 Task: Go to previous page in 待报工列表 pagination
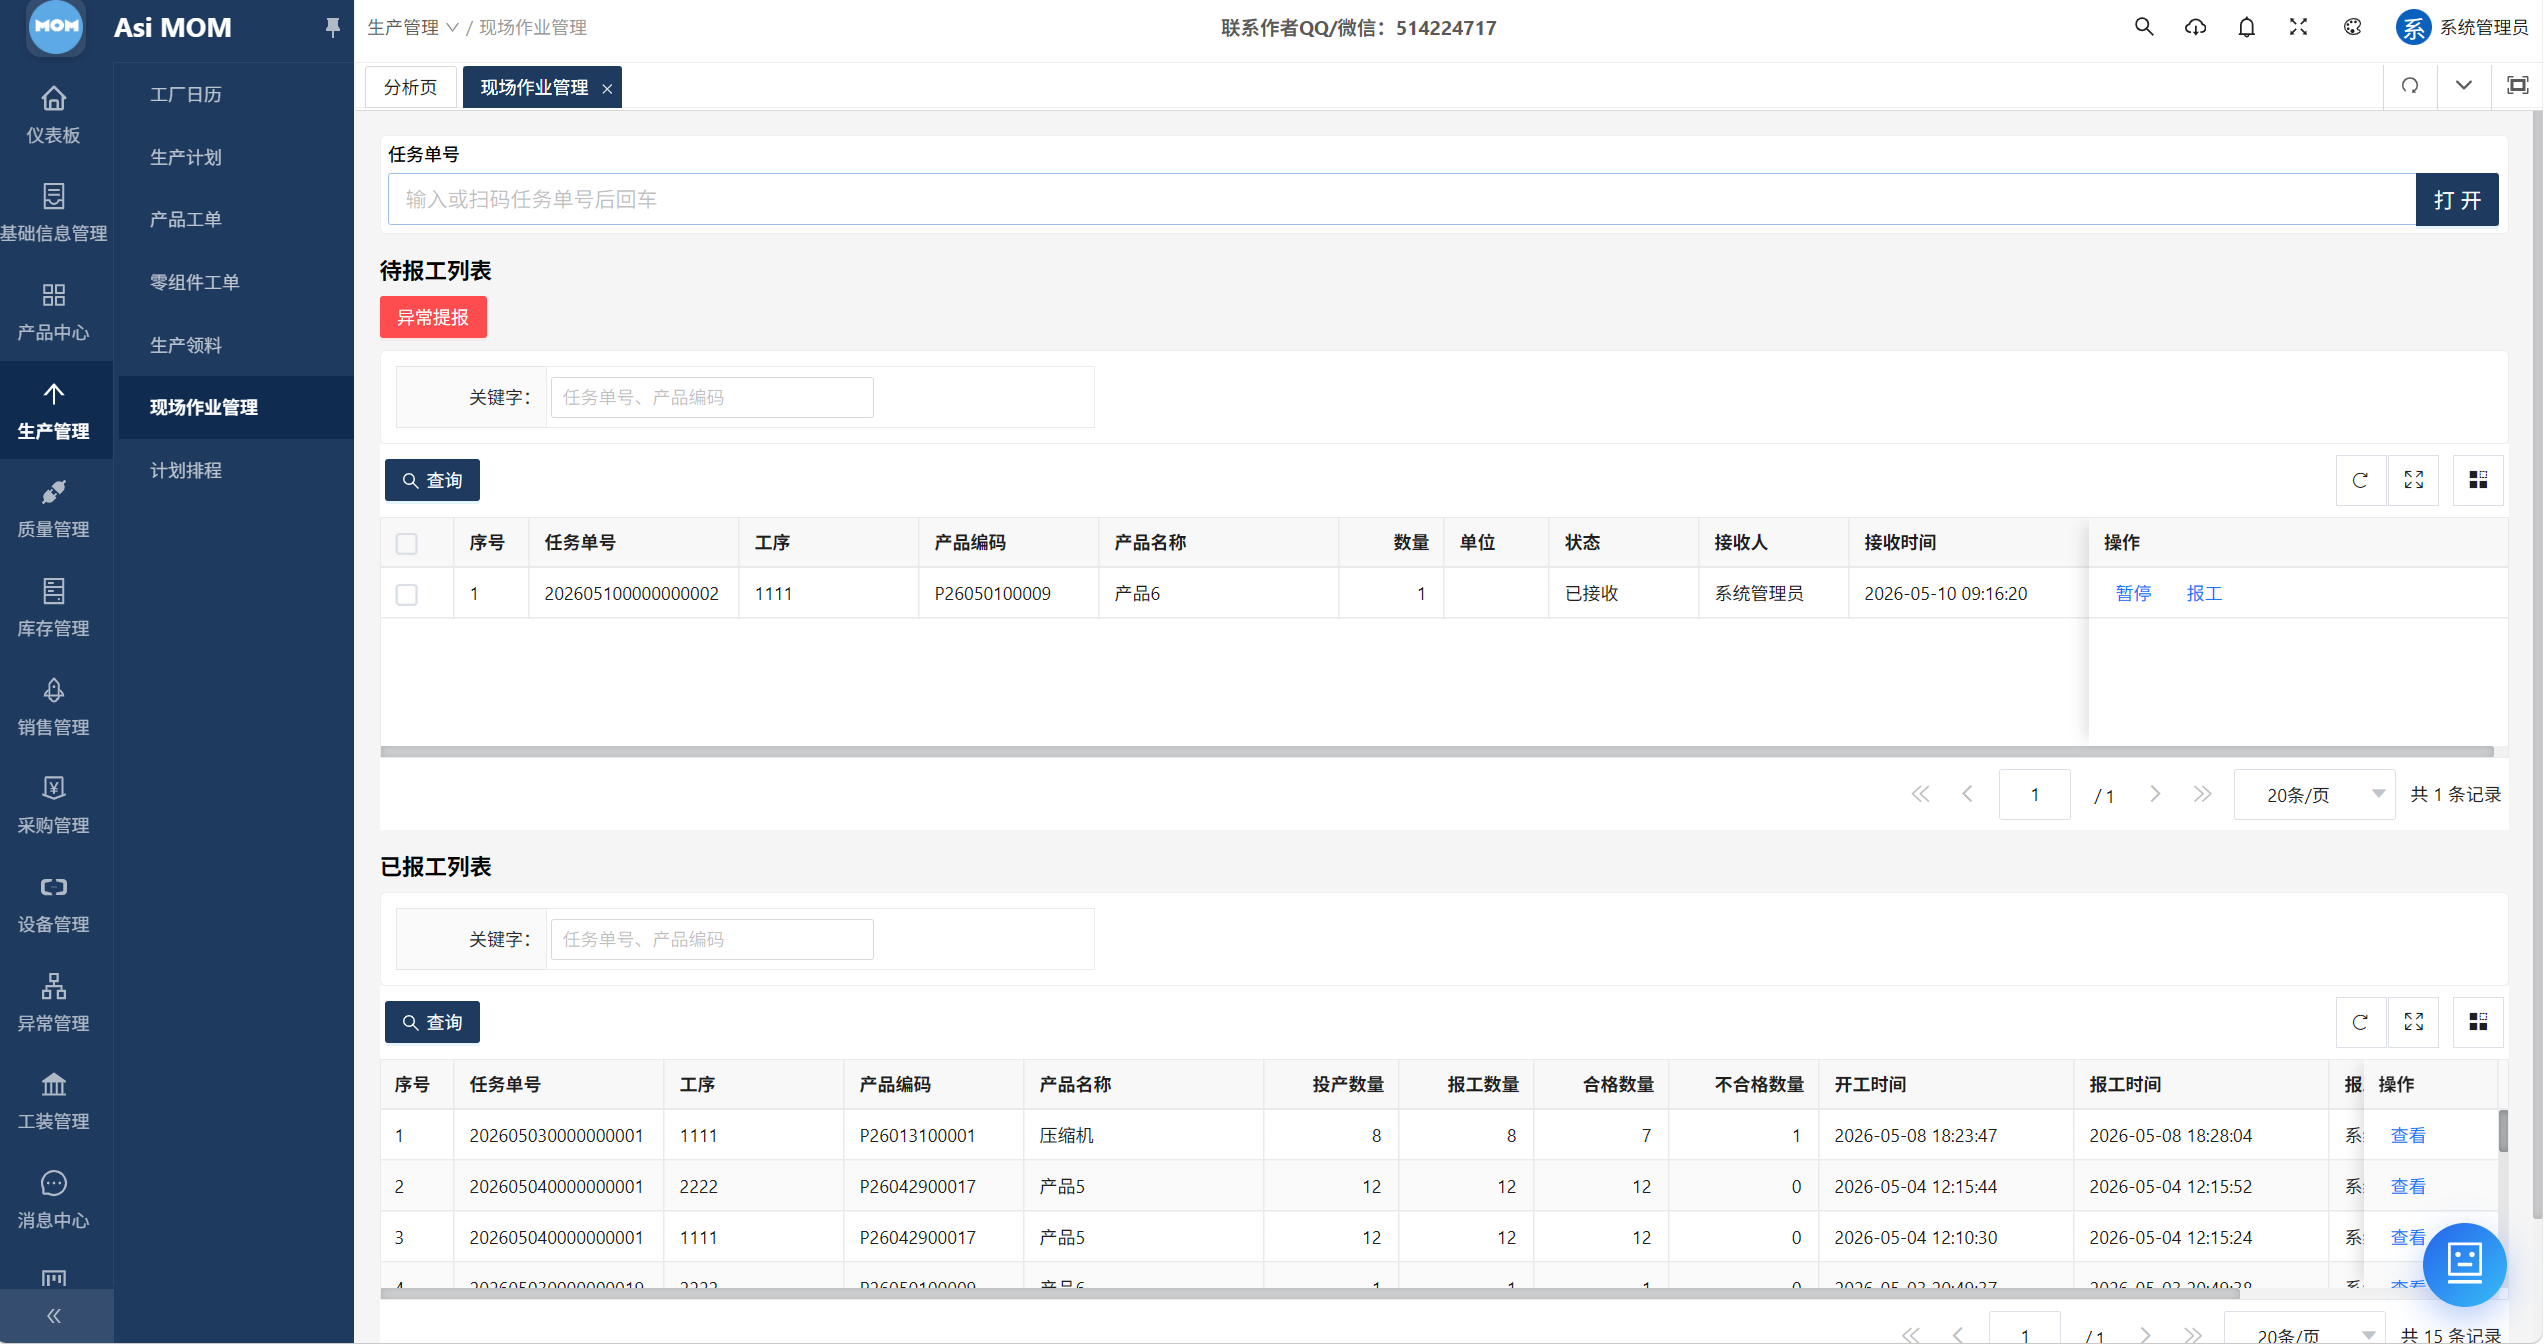1967,794
